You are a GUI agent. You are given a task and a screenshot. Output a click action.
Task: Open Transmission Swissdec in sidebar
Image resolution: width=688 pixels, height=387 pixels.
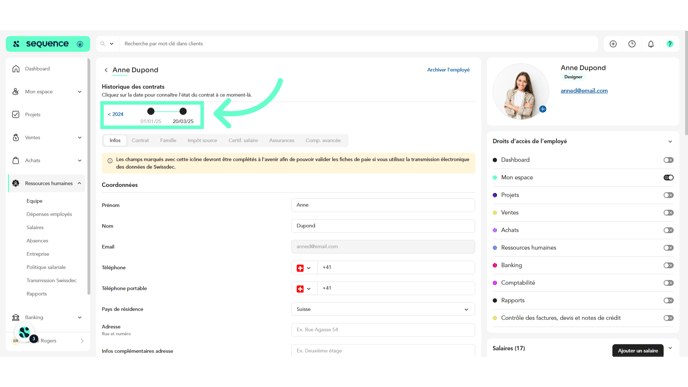point(51,280)
